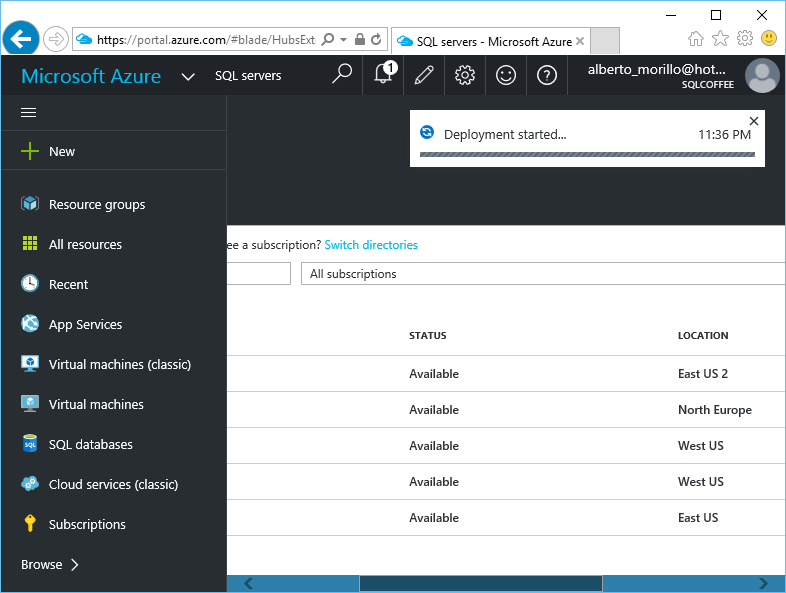This screenshot has width=786, height=593.
Task: Click the horizontal scrollbar right arrow
Action: [763, 583]
